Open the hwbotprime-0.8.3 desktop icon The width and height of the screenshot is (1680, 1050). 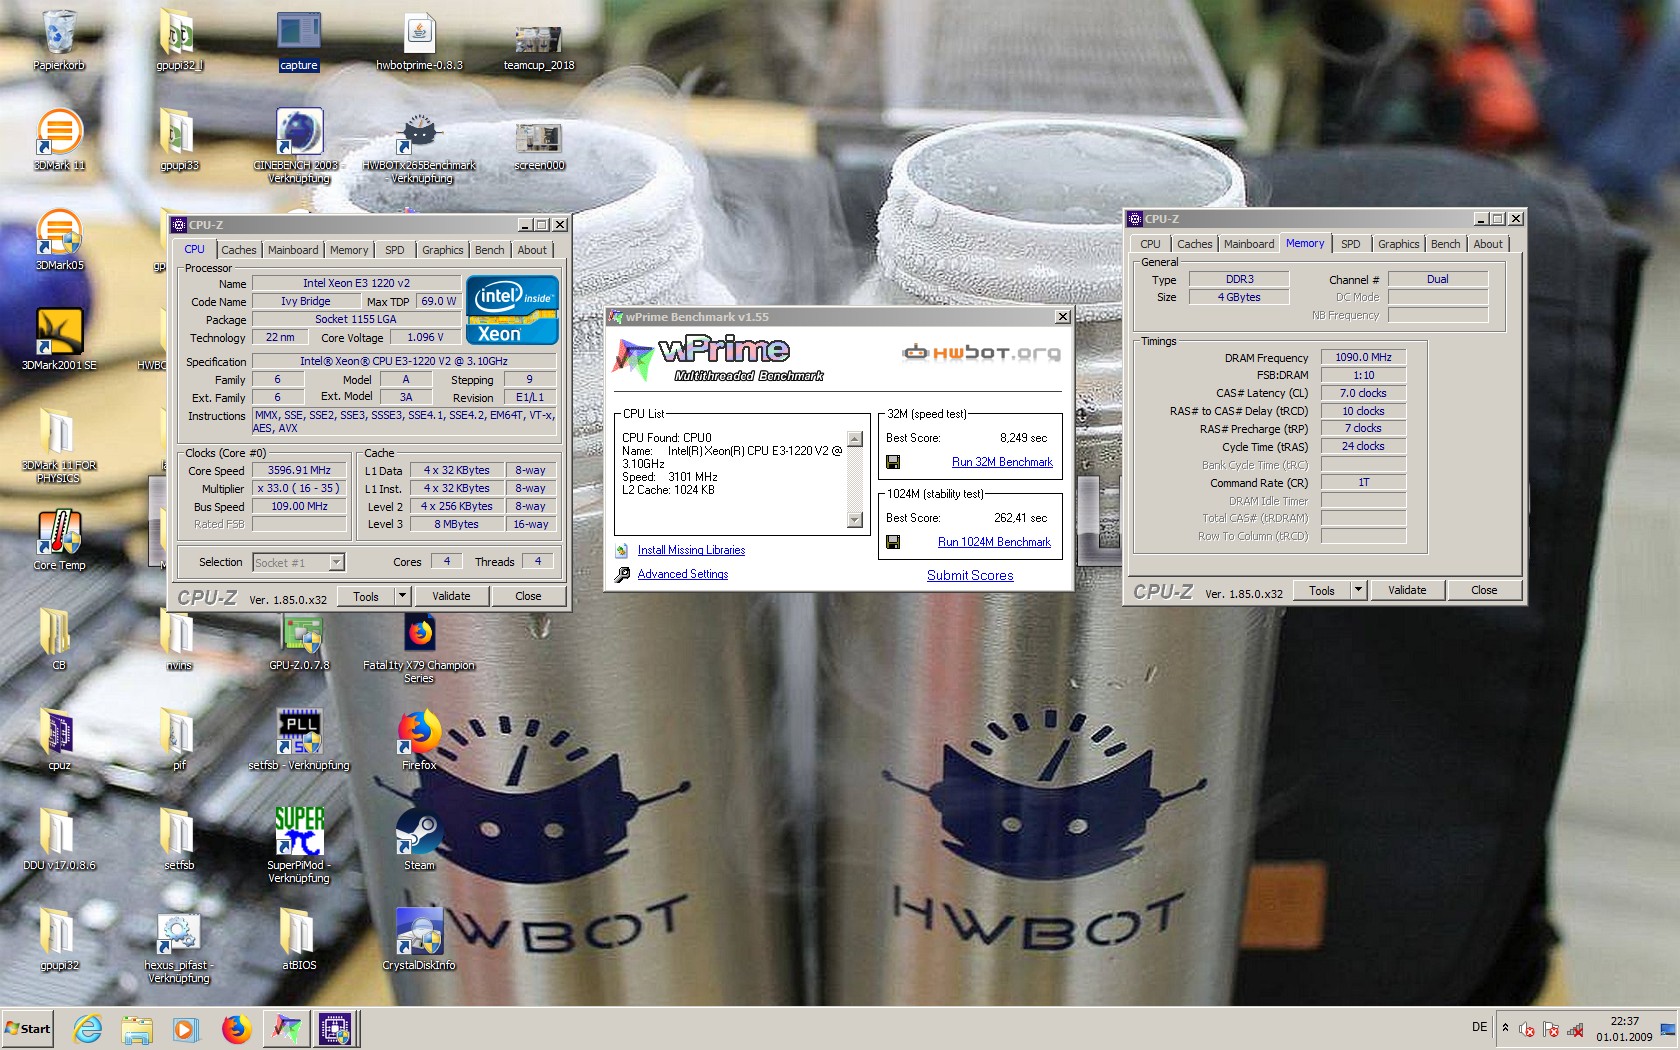click(x=419, y=40)
